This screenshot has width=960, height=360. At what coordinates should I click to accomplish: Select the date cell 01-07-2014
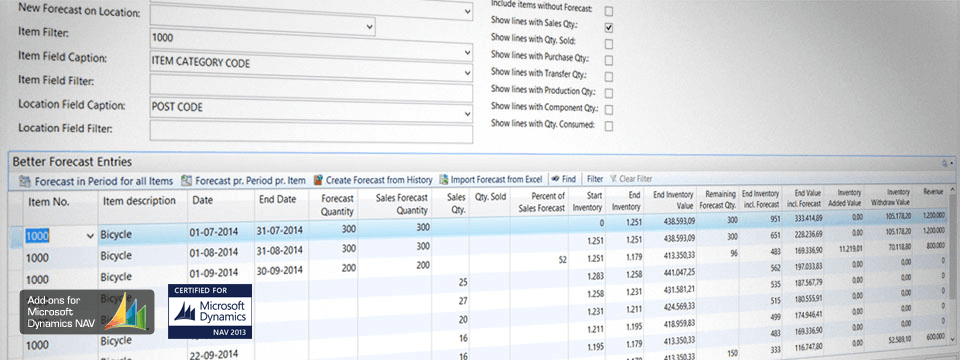[214, 233]
